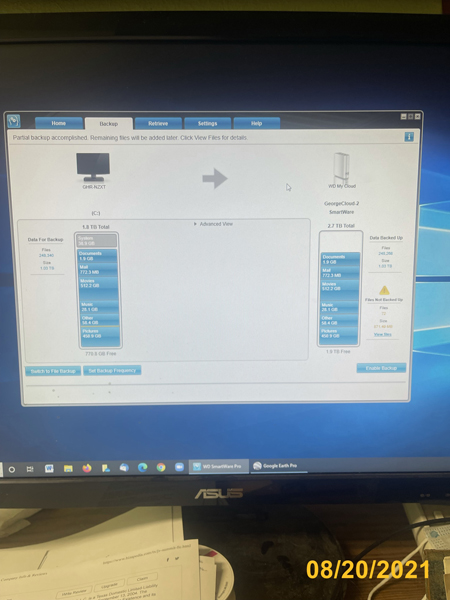Click Music segment on WD My Cloud gauge

(340, 307)
